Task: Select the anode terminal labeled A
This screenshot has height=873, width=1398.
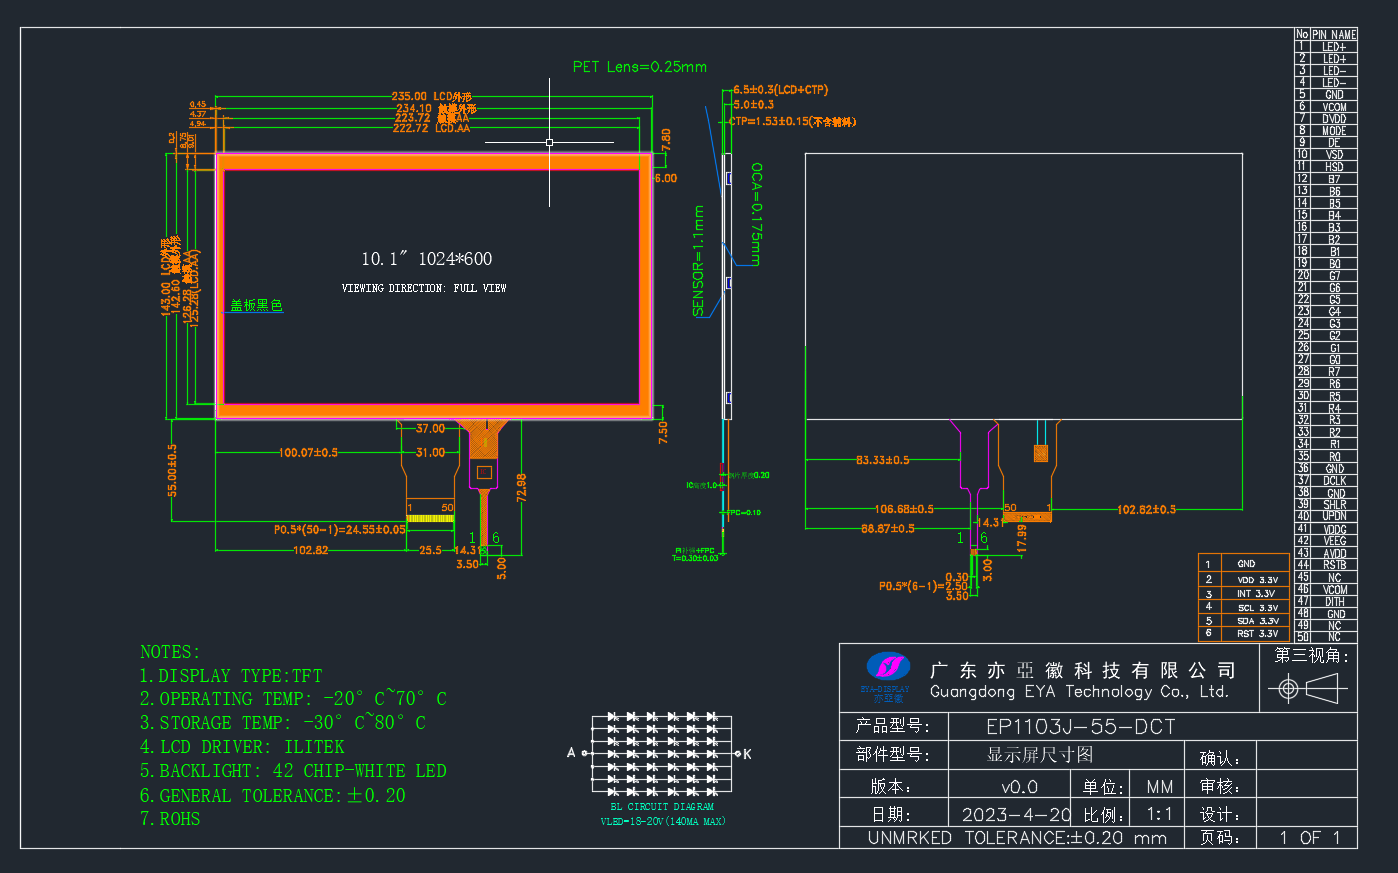Action: (x=571, y=753)
